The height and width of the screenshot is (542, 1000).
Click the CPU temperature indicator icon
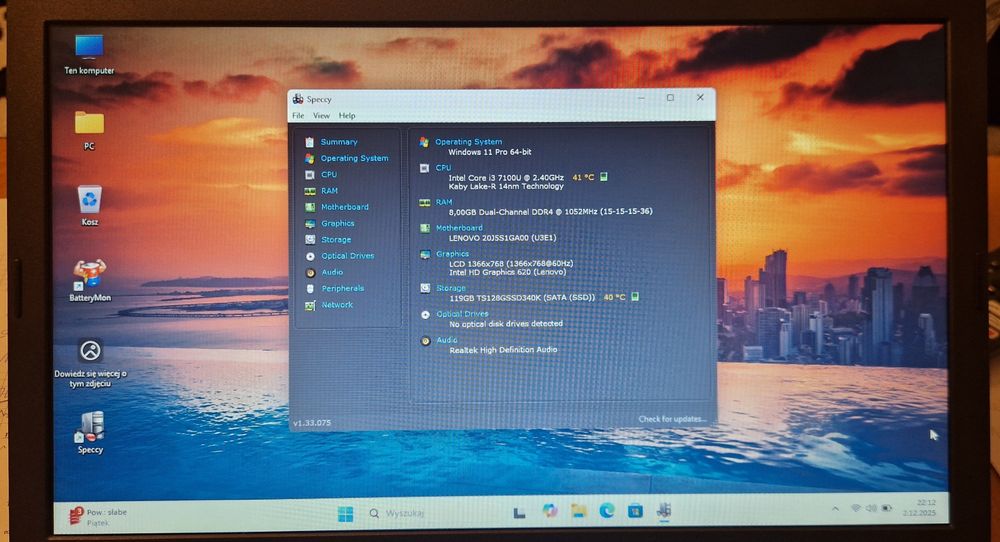click(x=603, y=177)
